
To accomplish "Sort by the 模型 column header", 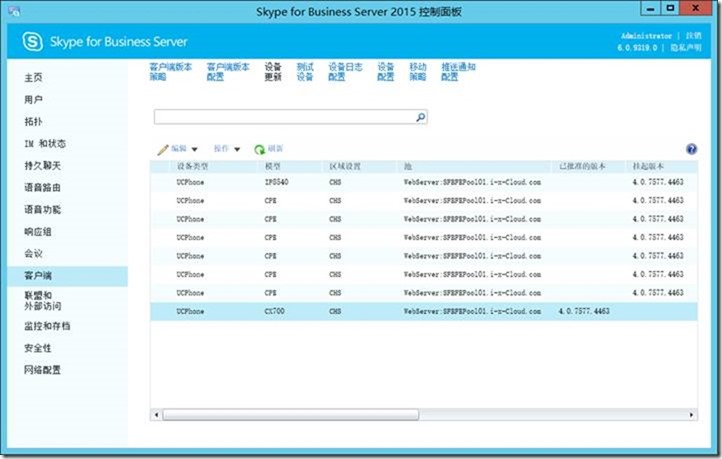I will (273, 166).
